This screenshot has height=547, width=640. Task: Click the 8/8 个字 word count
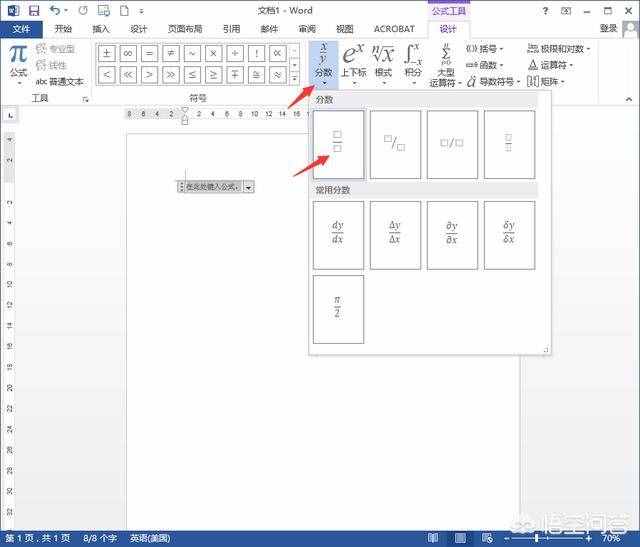pyautogui.click(x=100, y=538)
